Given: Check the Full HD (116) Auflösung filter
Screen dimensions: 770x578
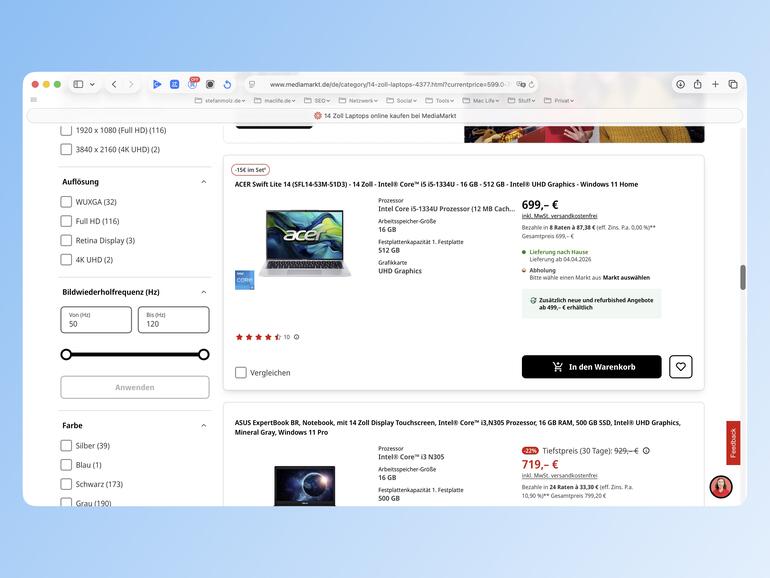Looking at the screenshot, I should pos(66,221).
